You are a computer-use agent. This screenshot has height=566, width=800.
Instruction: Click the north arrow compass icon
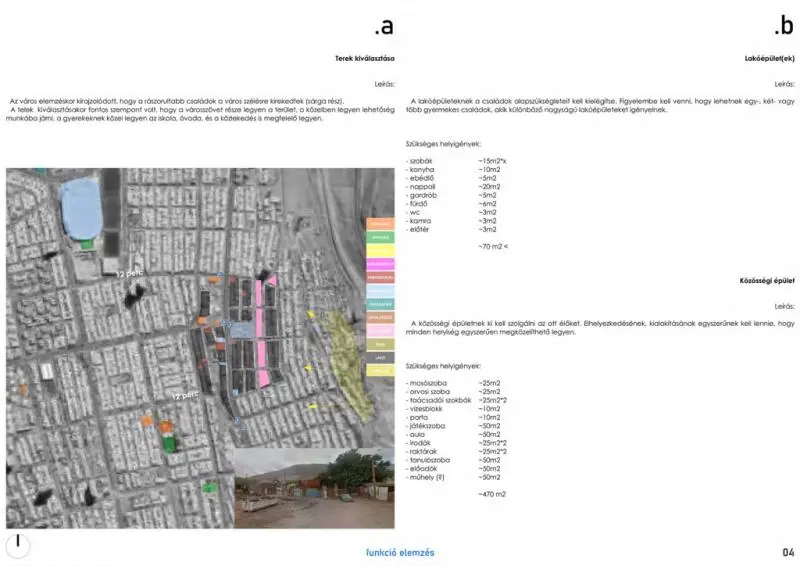(x=17, y=545)
